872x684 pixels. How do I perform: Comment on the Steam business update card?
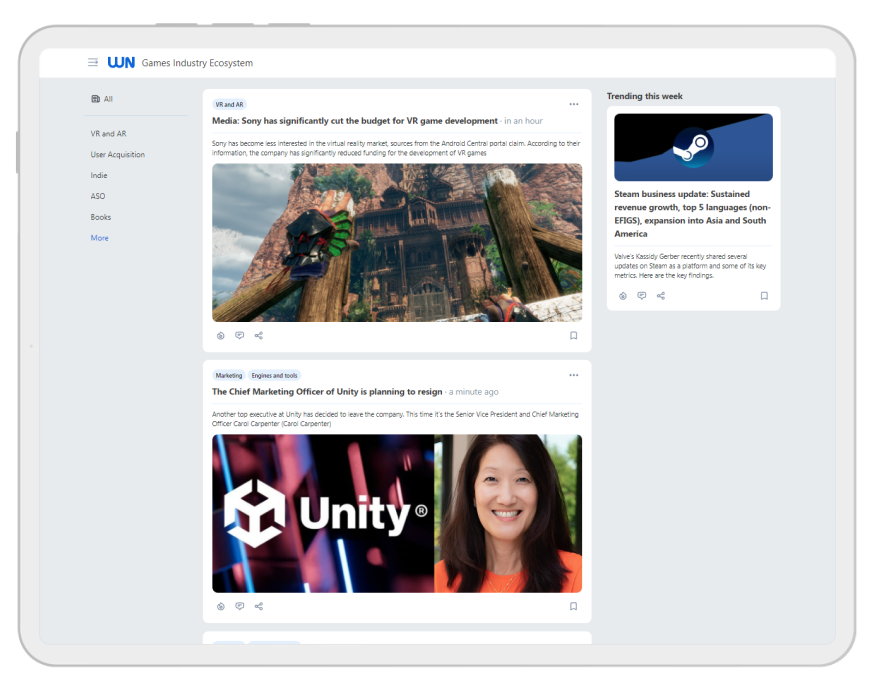(642, 296)
